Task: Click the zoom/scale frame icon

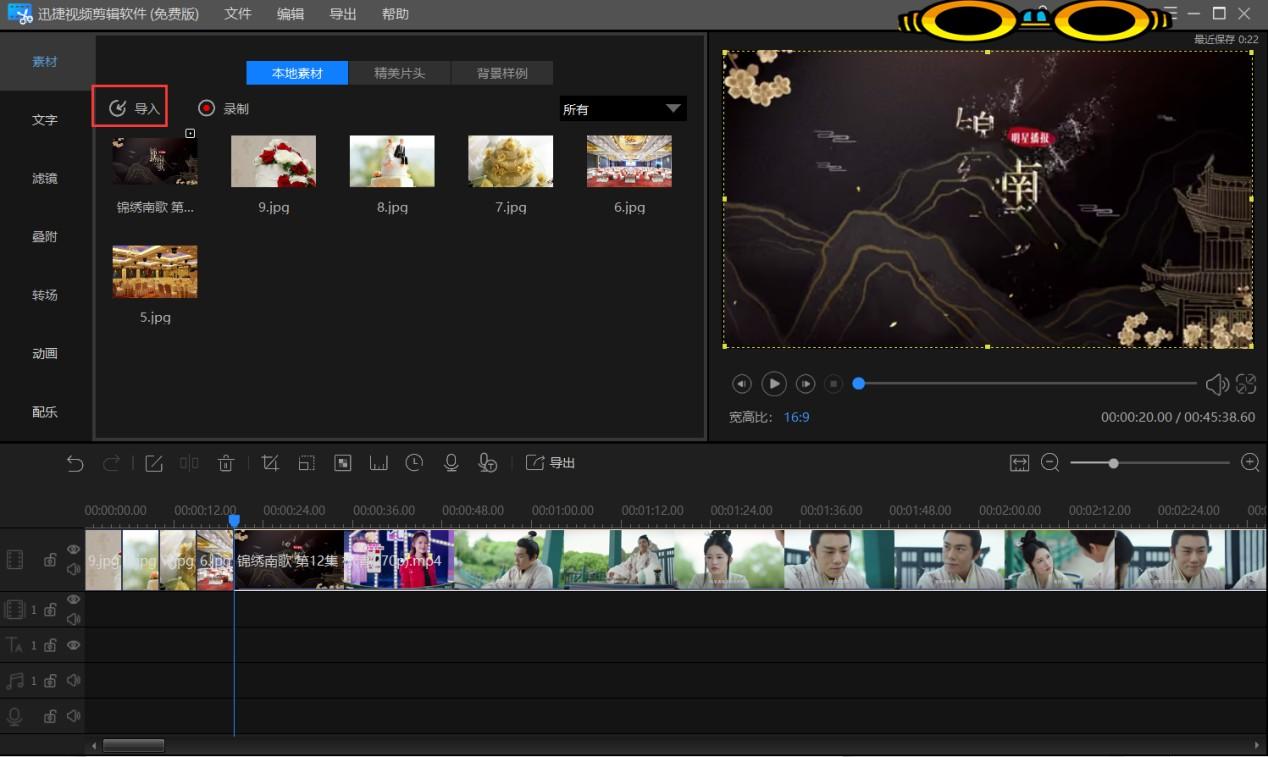Action: click(x=307, y=463)
